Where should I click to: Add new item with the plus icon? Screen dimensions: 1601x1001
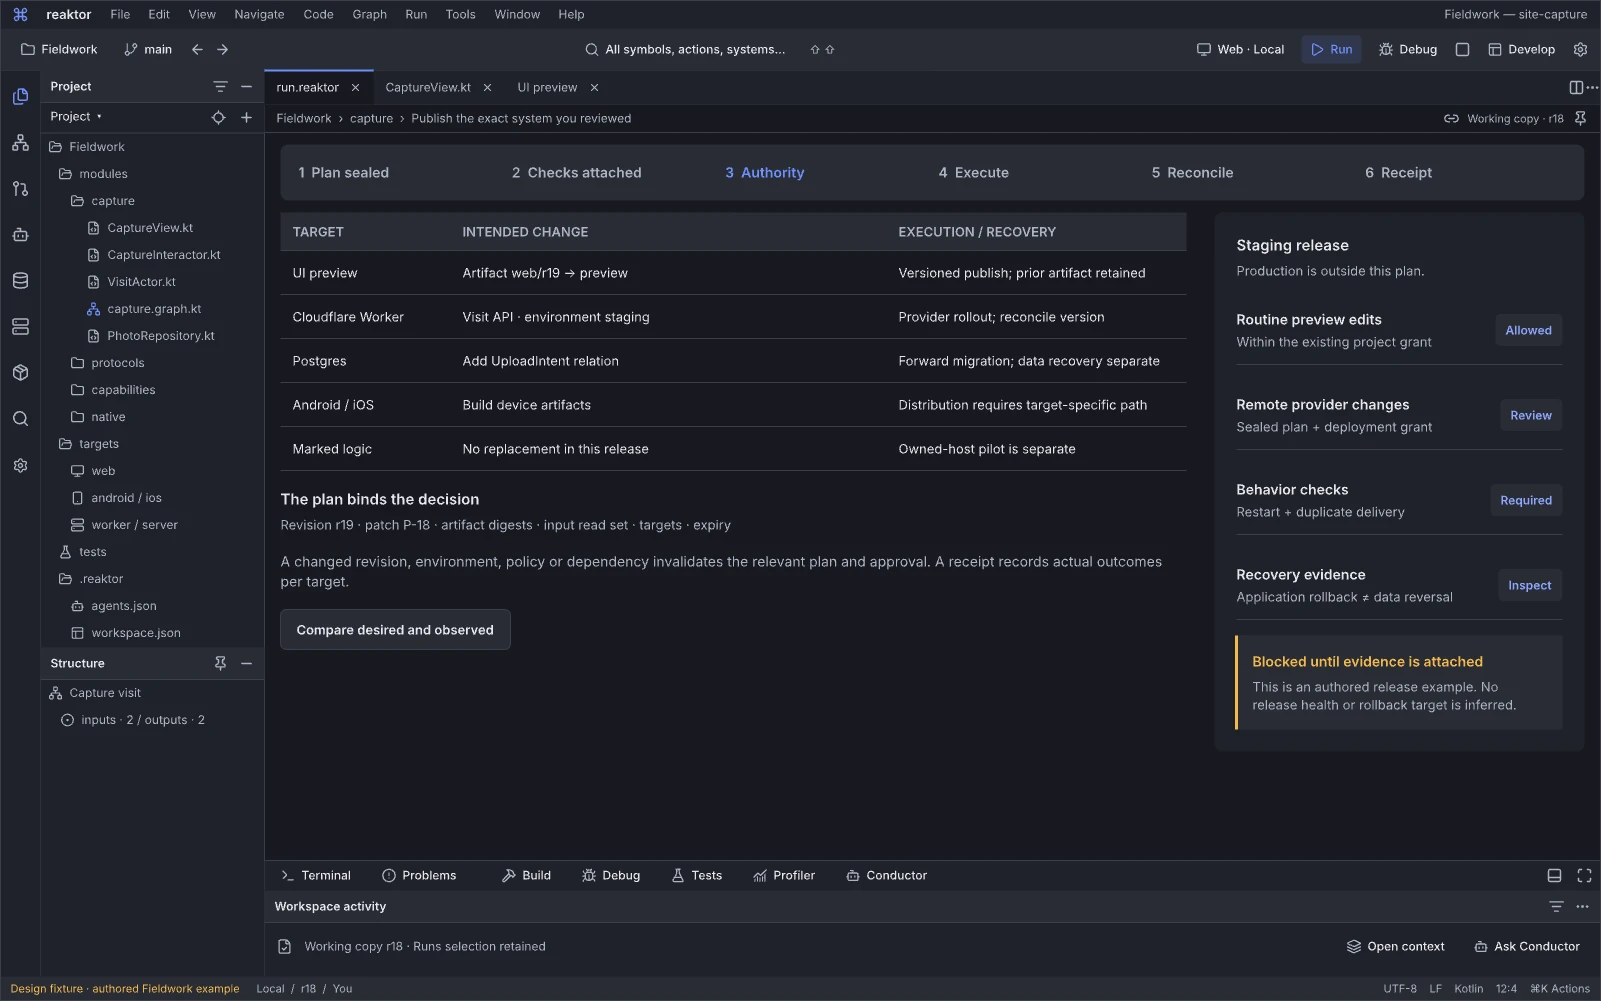tap(246, 117)
